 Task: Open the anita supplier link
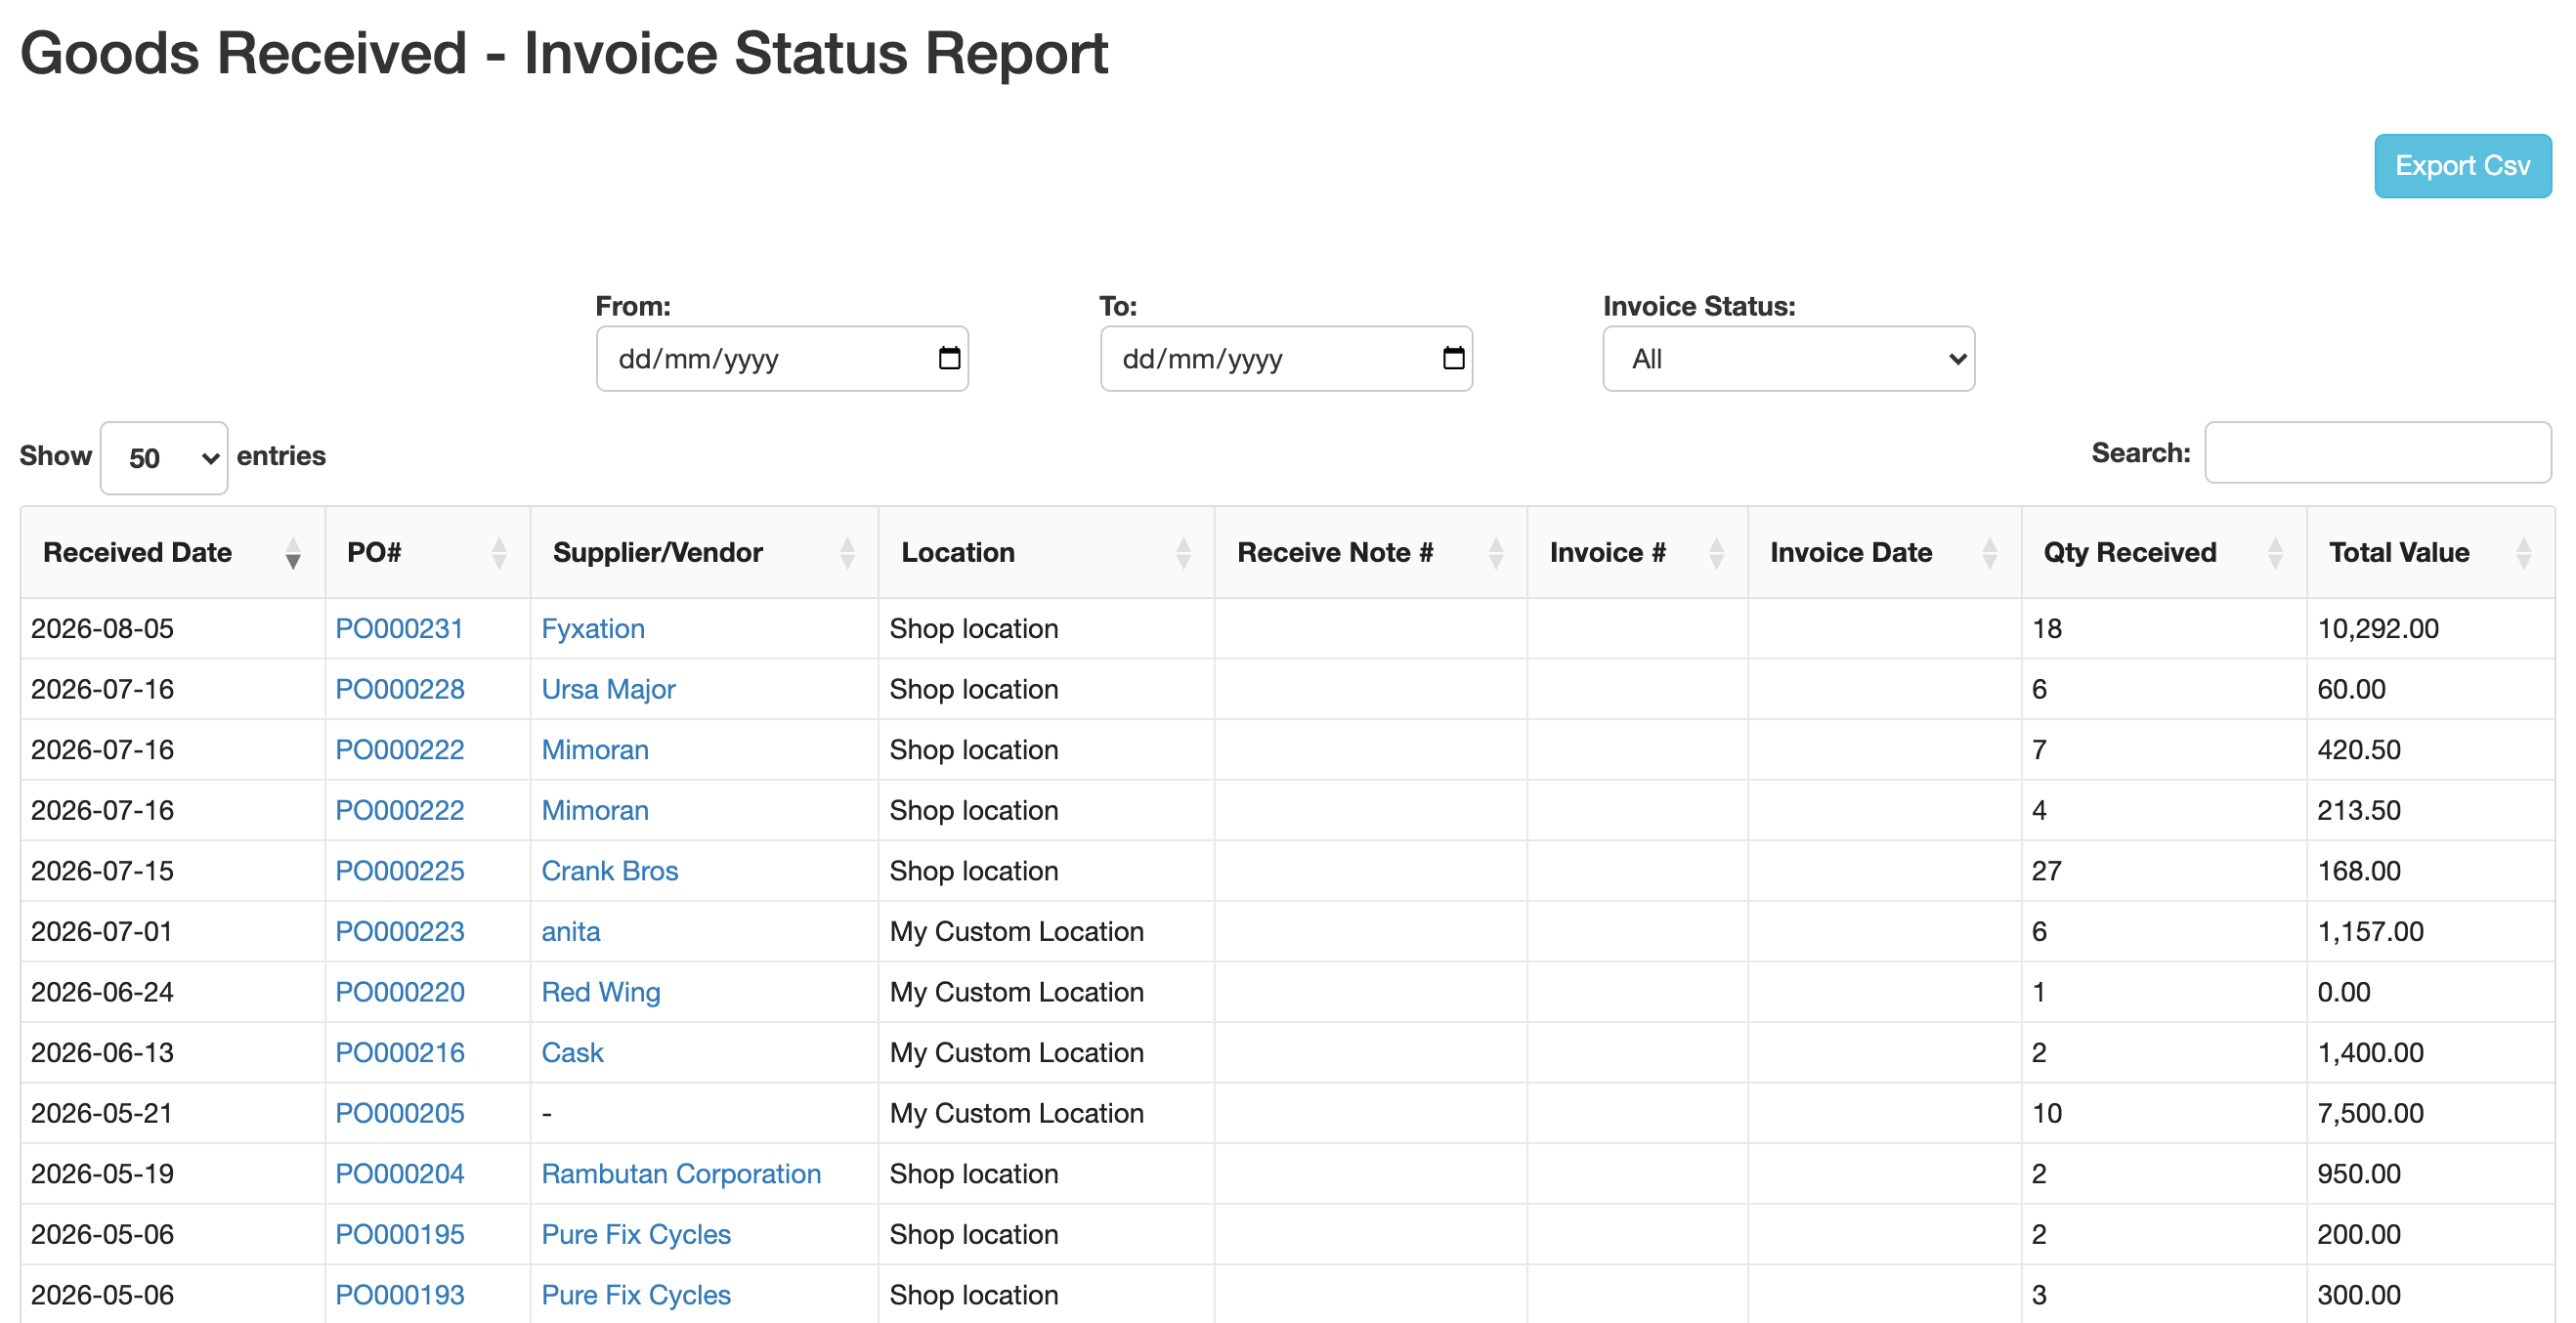571,932
